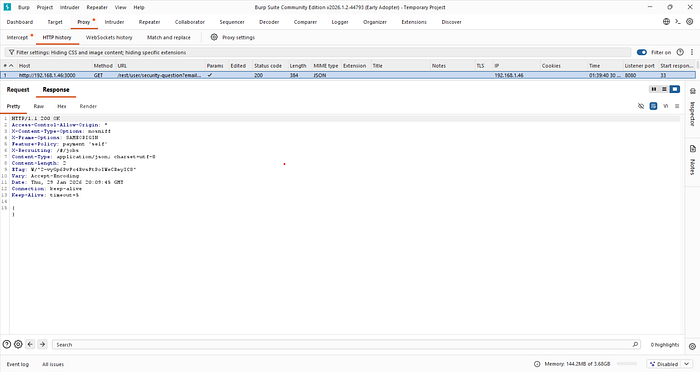Click the funnel filter icon
Viewport: 700px width, 372px height.
click(x=12, y=52)
